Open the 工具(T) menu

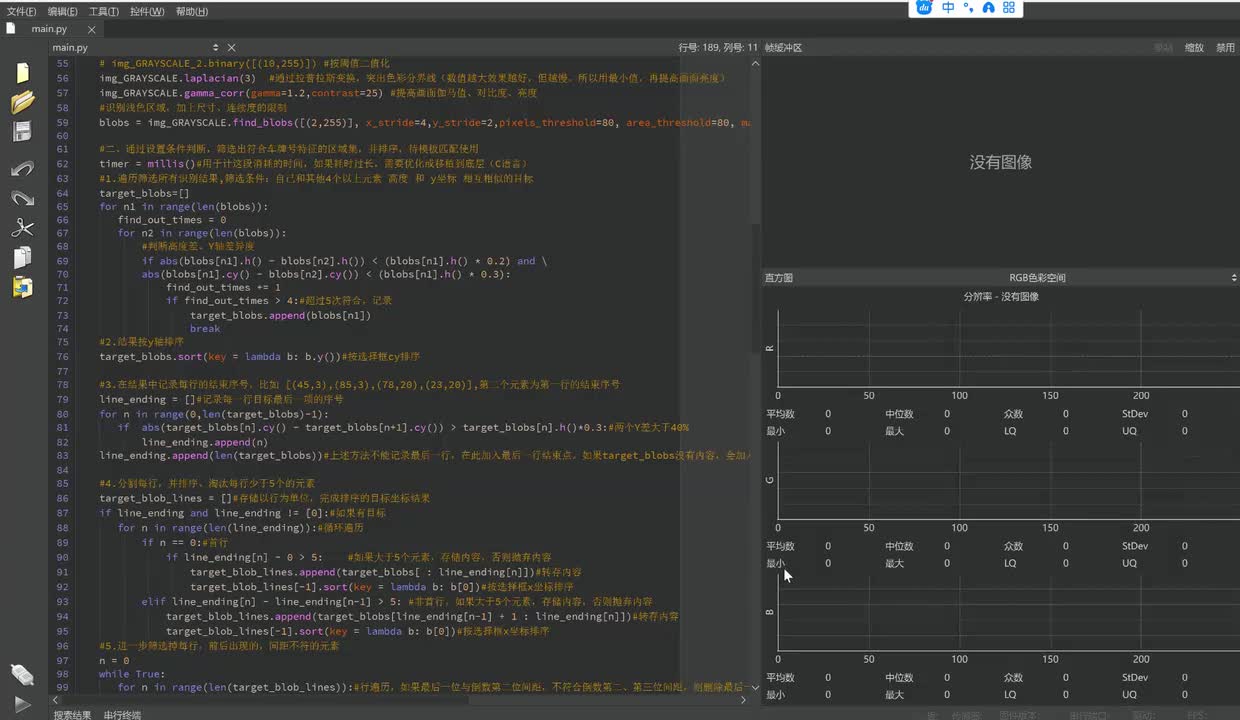click(104, 11)
